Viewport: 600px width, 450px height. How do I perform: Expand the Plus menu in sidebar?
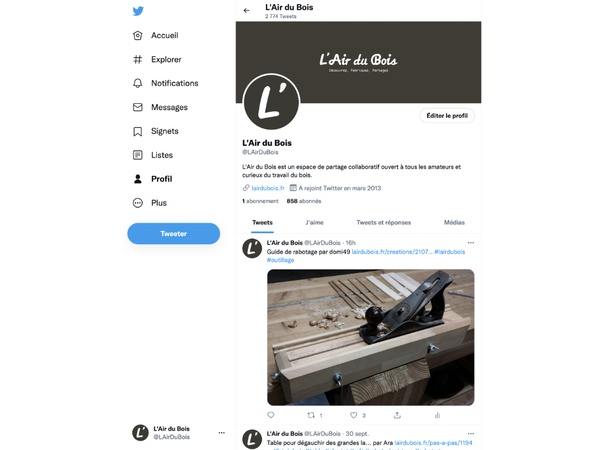pos(150,203)
